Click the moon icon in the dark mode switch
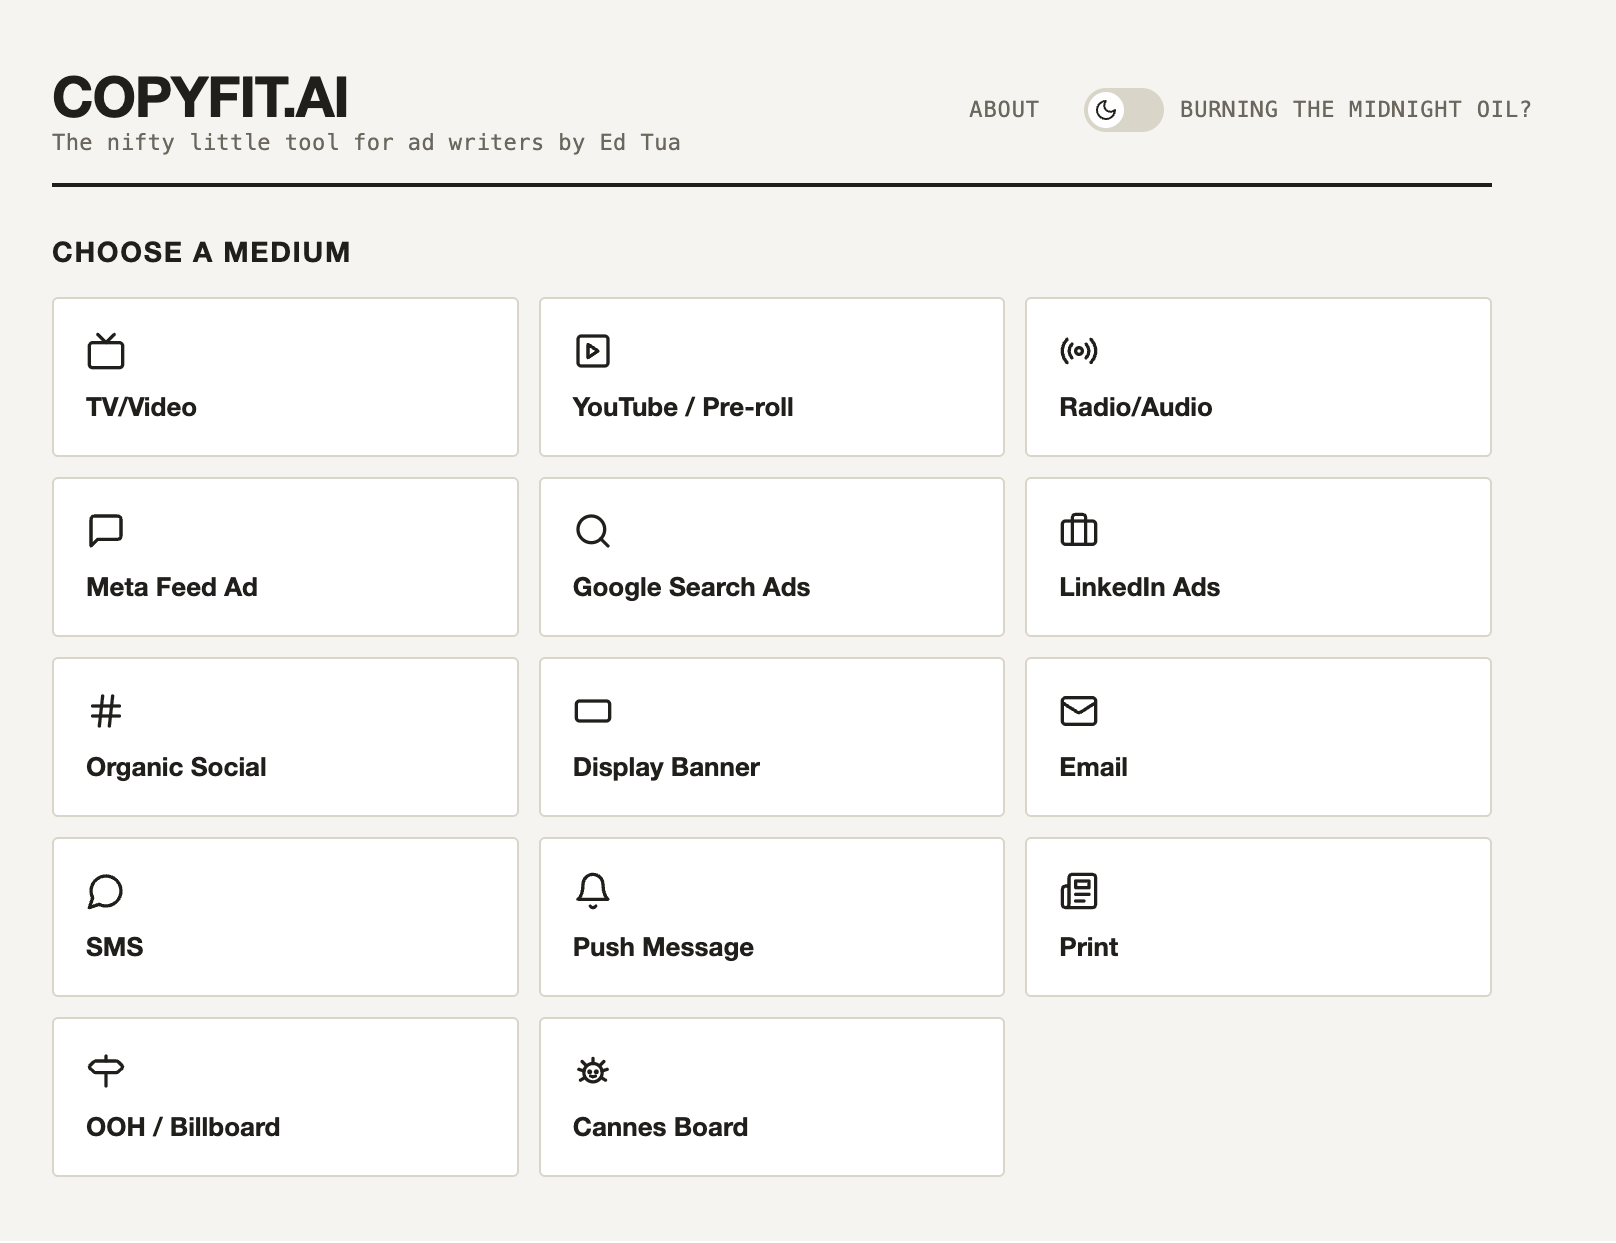Image resolution: width=1616 pixels, height=1243 pixels. pyautogui.click(x=1106, y=110)
